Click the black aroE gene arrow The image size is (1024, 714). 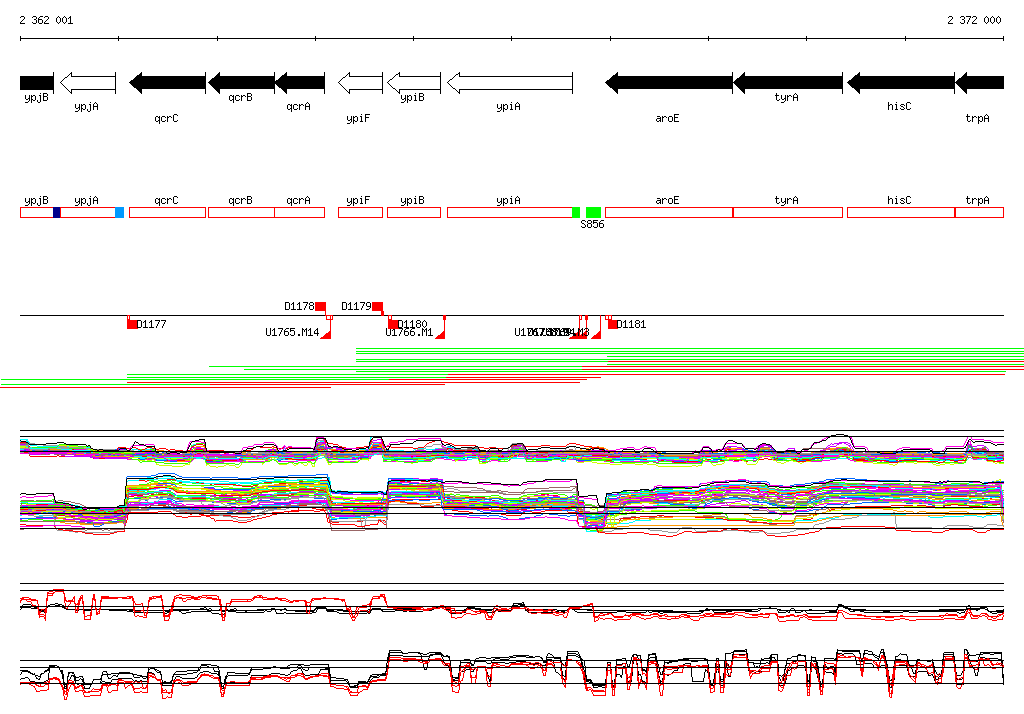click(668, 83)
